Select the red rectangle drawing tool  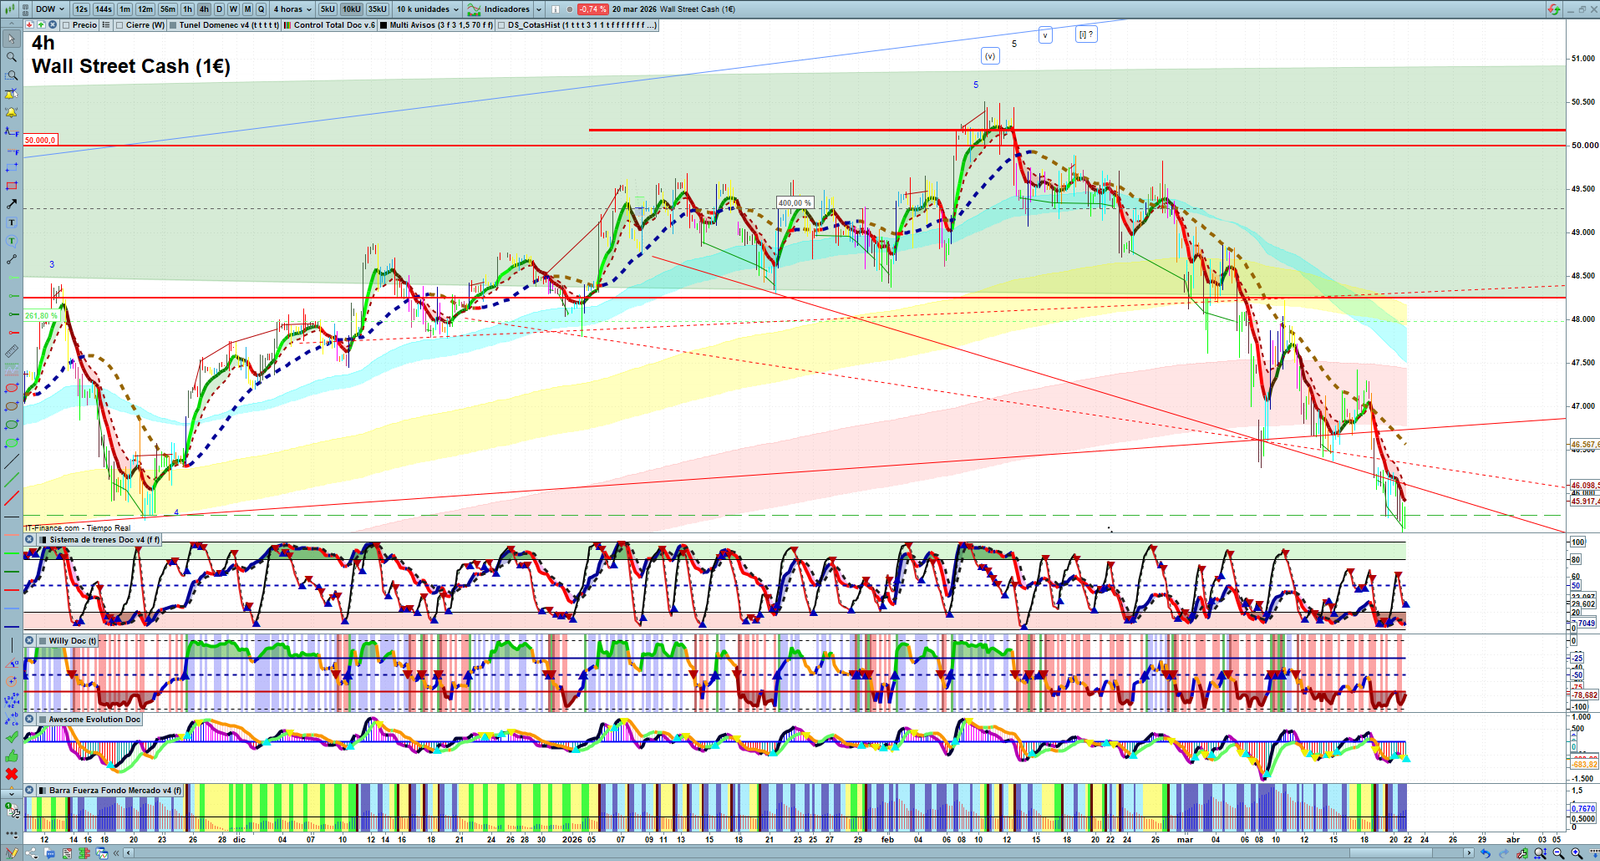12,186
